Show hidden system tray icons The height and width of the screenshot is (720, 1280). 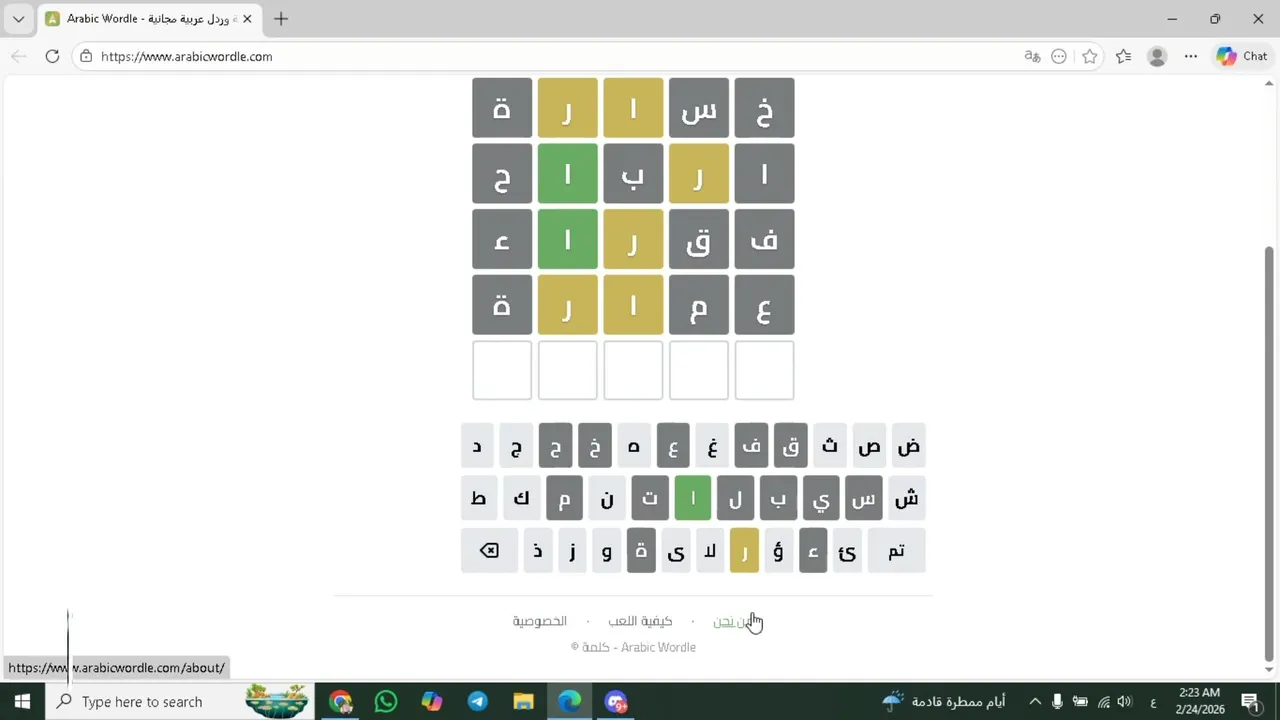pyautogui.click(x=1035, y=702)
